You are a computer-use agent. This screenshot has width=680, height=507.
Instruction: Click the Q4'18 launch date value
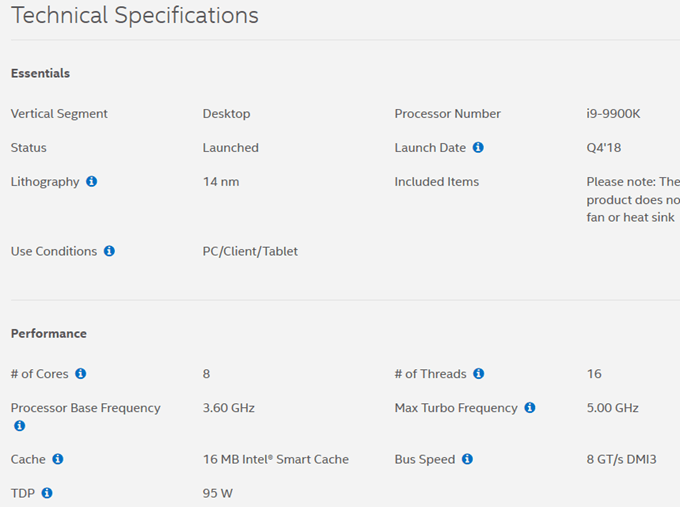[603, 148]
